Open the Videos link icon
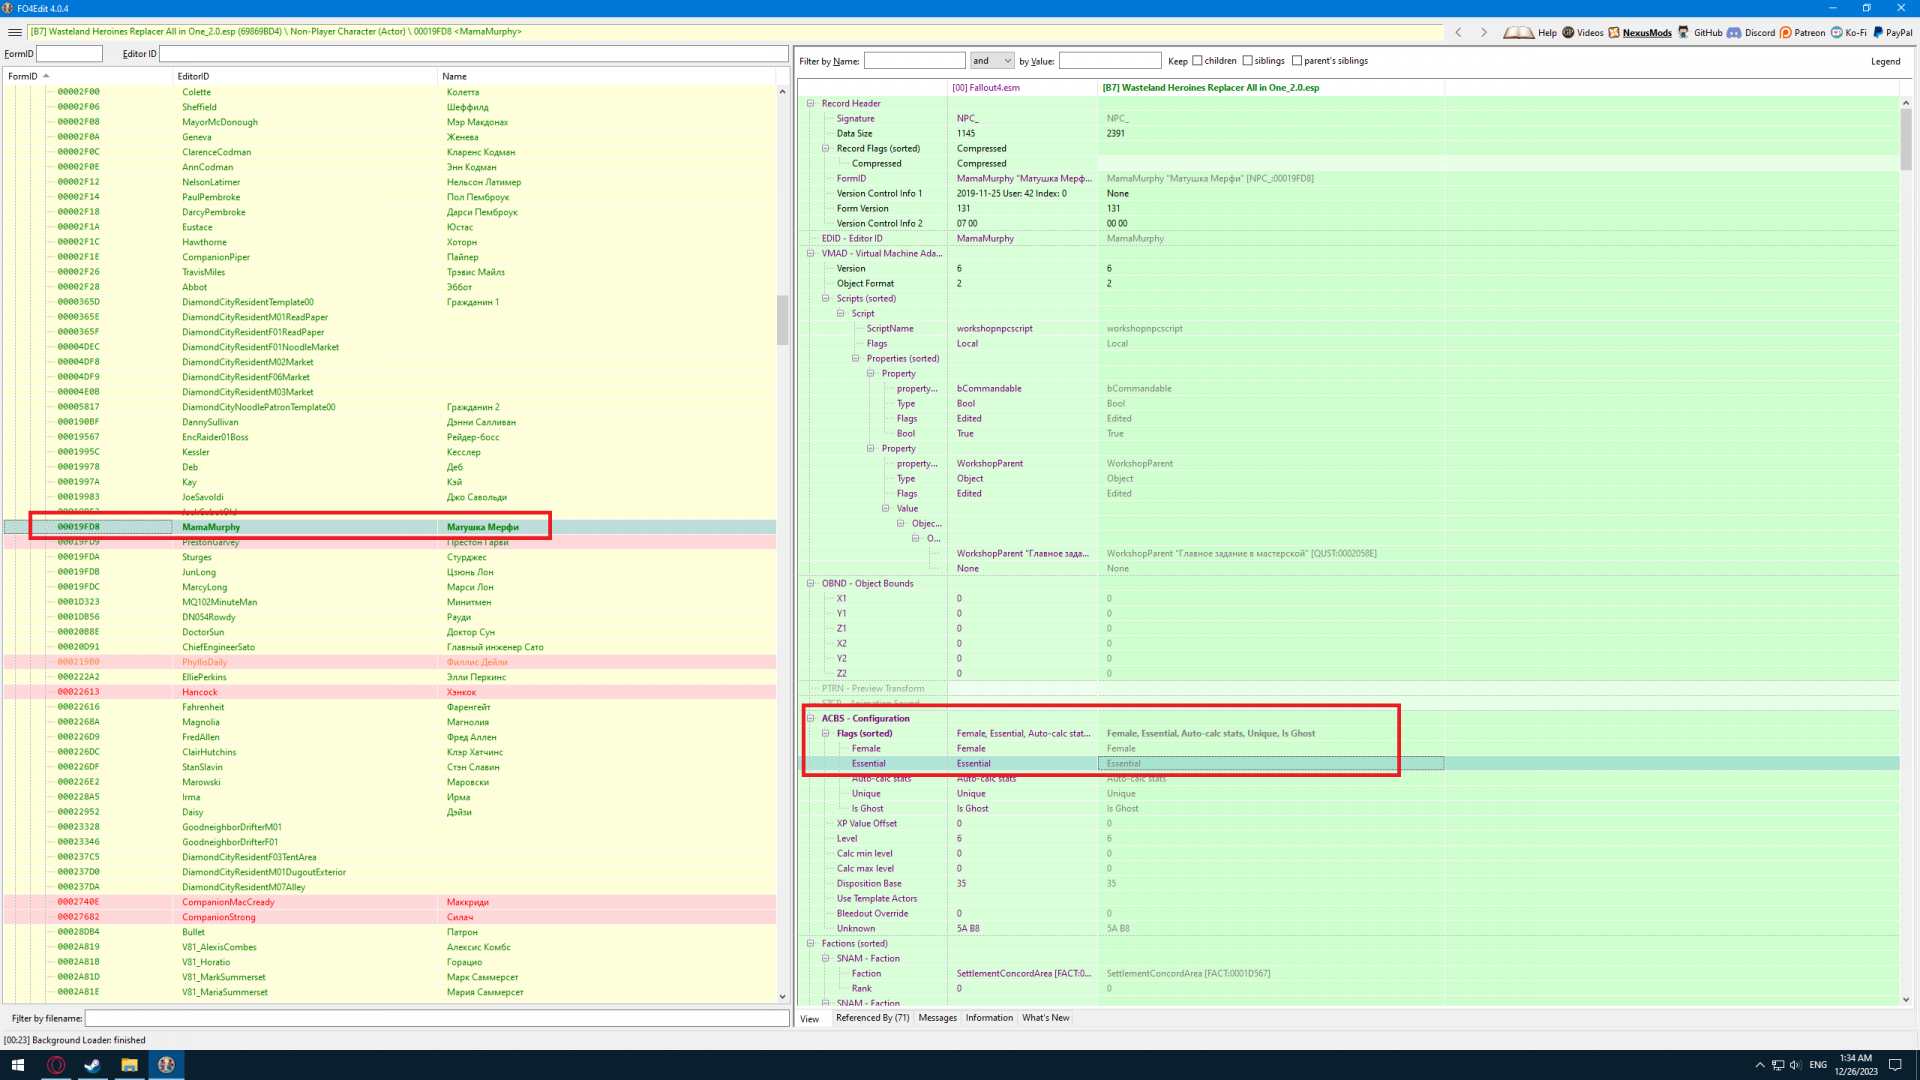1920x1080 pixels. [1568, 32]
